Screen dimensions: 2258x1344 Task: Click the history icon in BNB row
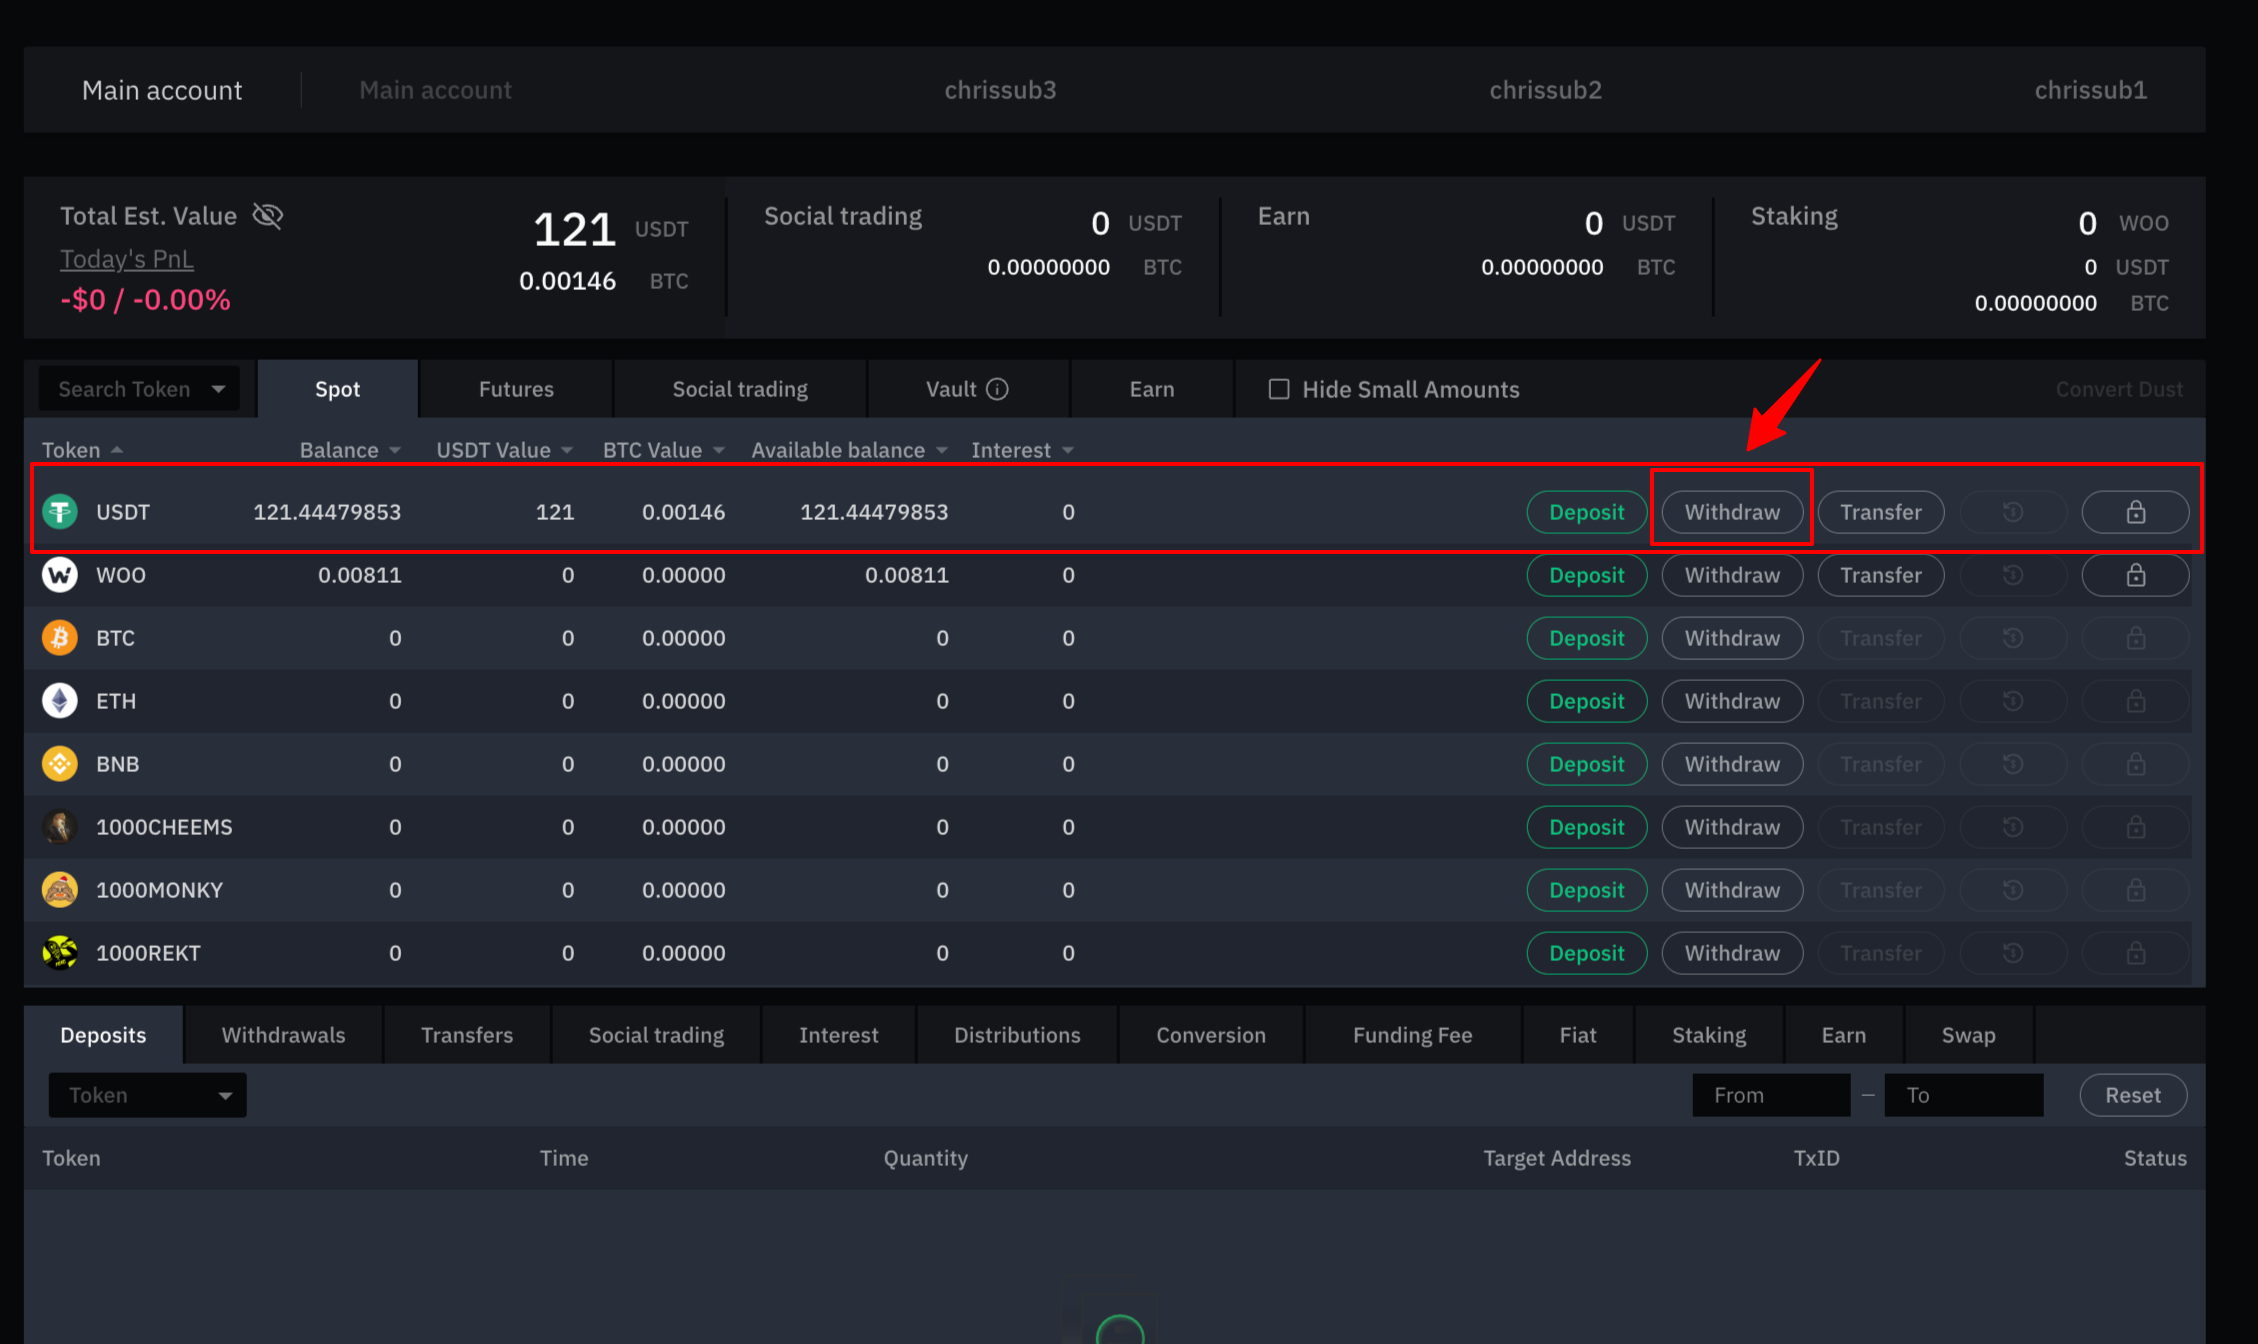point(2013,764)
